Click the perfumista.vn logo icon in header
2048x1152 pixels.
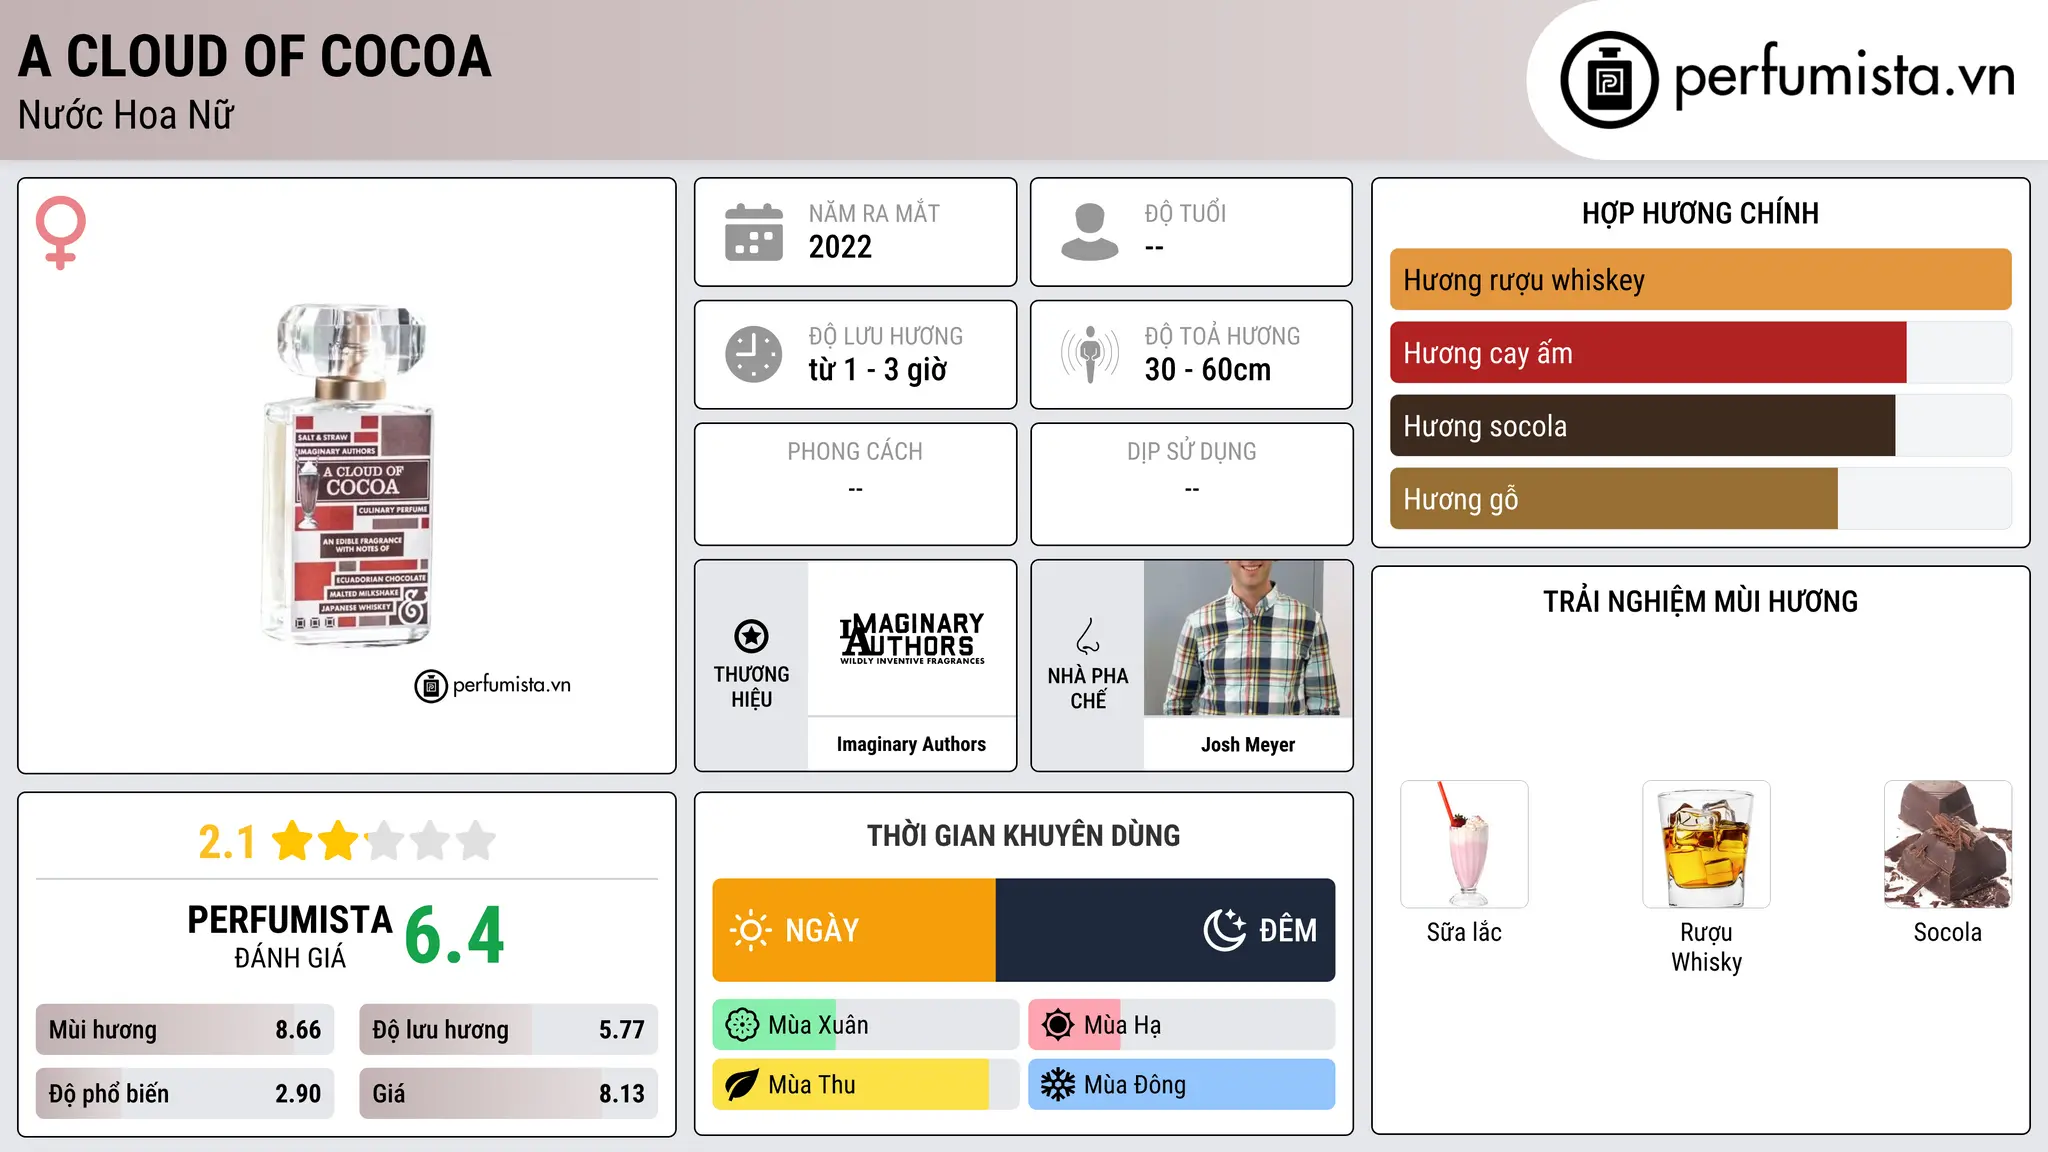click(x=1609, y=80)
